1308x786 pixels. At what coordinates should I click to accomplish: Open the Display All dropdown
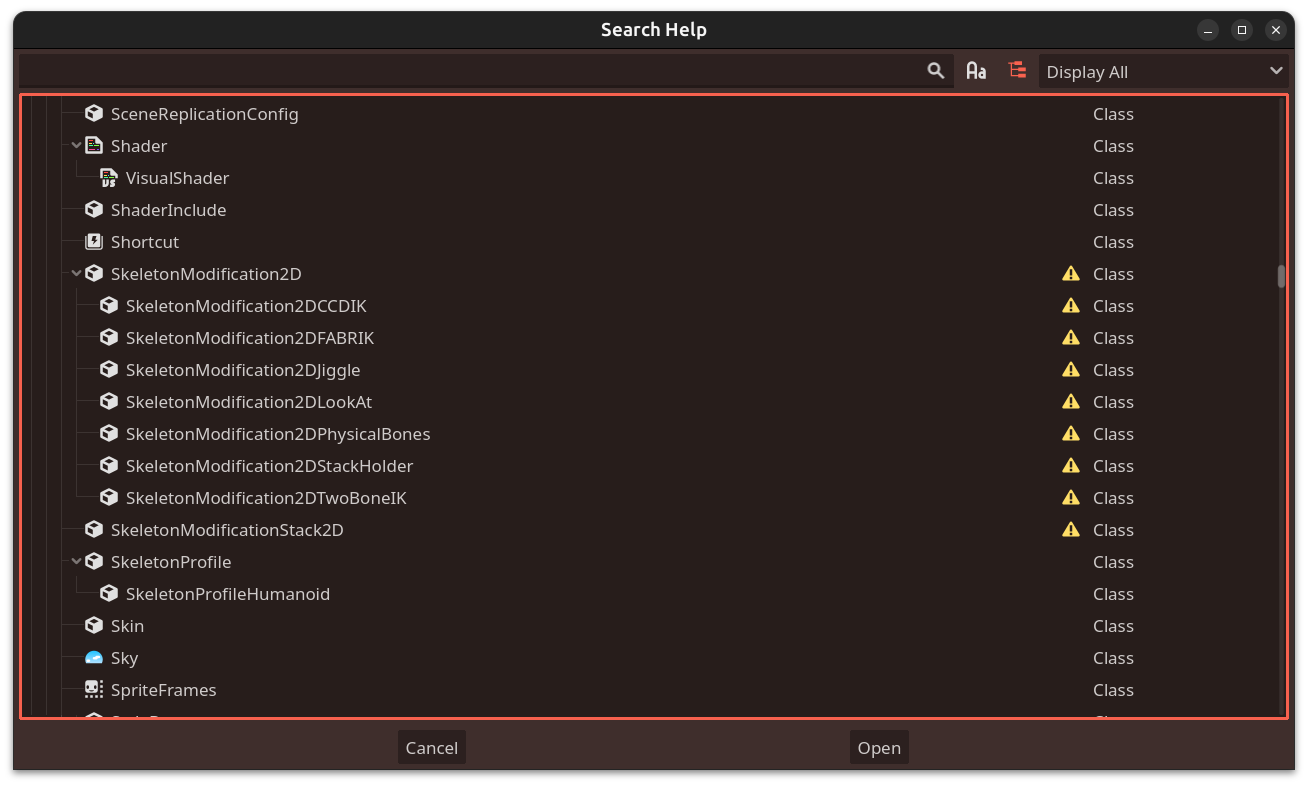tap(1163, 71)
